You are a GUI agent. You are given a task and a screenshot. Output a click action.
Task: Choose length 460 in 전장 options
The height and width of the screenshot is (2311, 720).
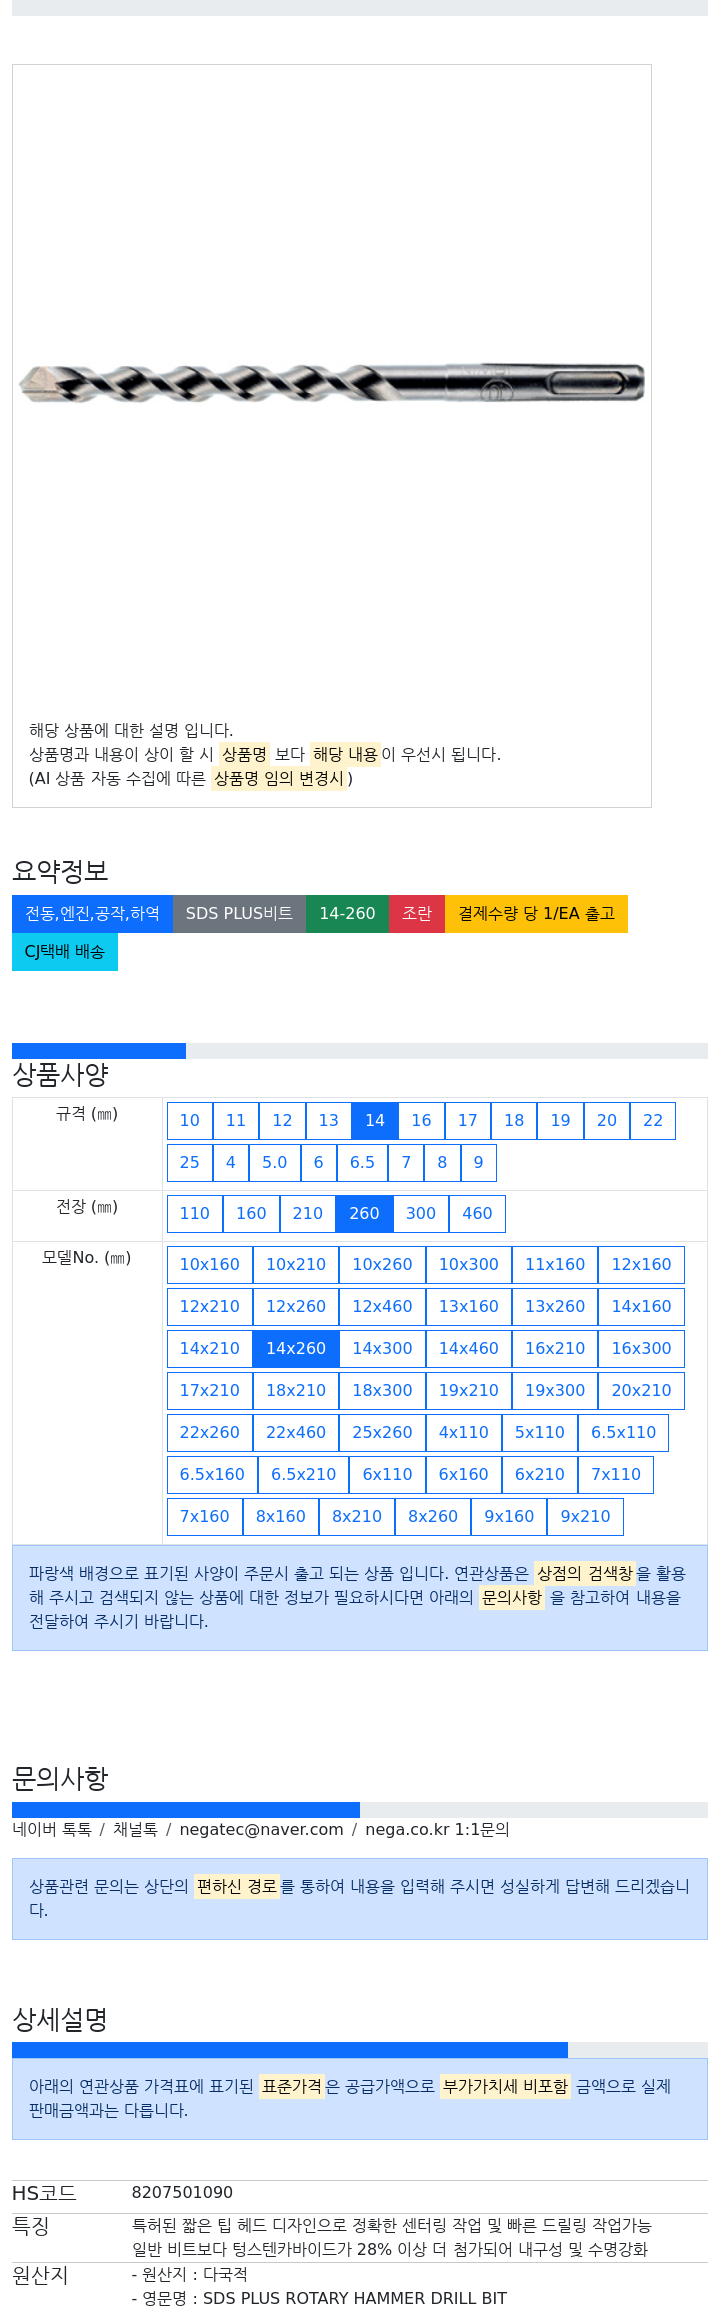point(477,1214)
